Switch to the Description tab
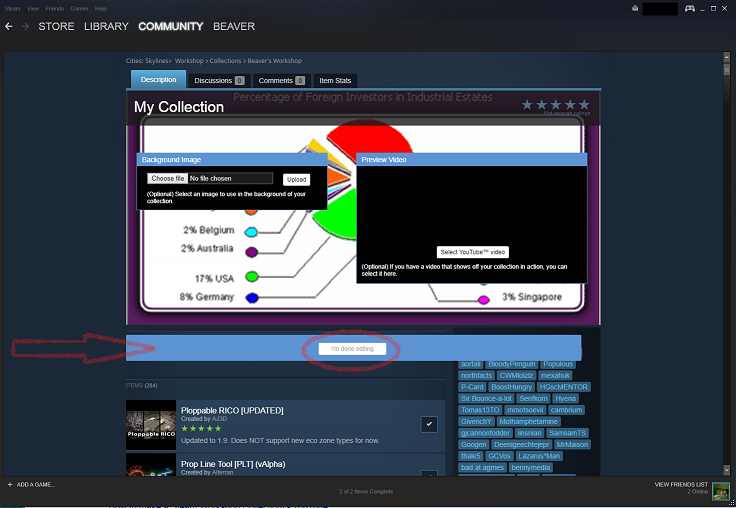 [x=159, y=79]
